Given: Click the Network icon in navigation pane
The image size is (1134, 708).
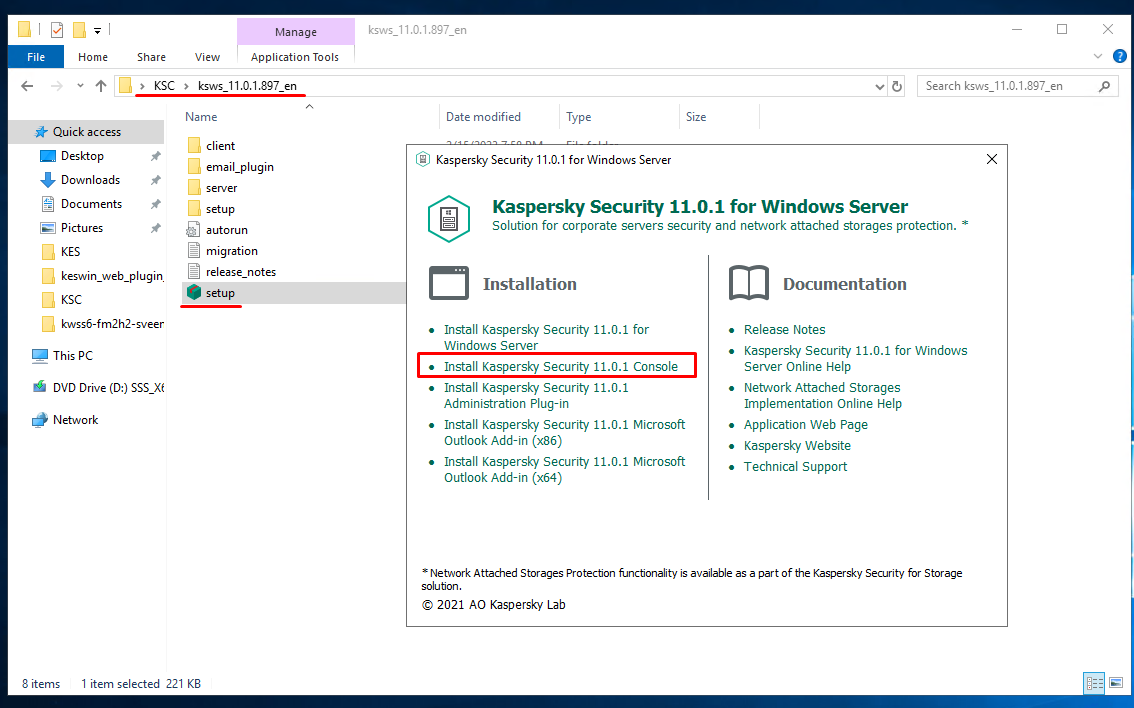Looking at the screenshot, I should coord(40,420).
